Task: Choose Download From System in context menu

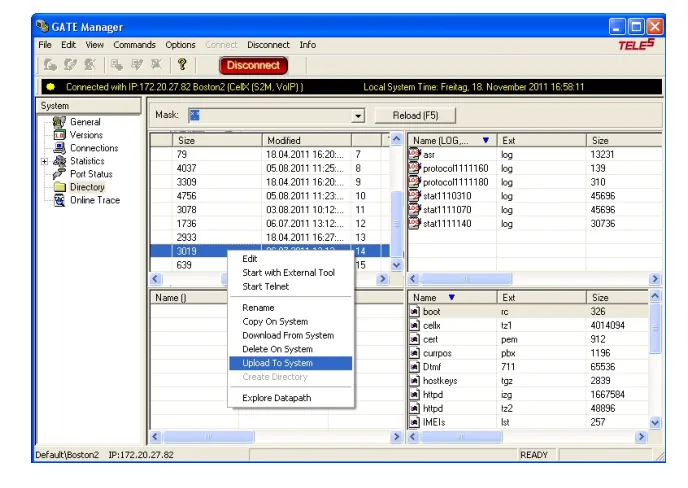Action: click(290, 335)
